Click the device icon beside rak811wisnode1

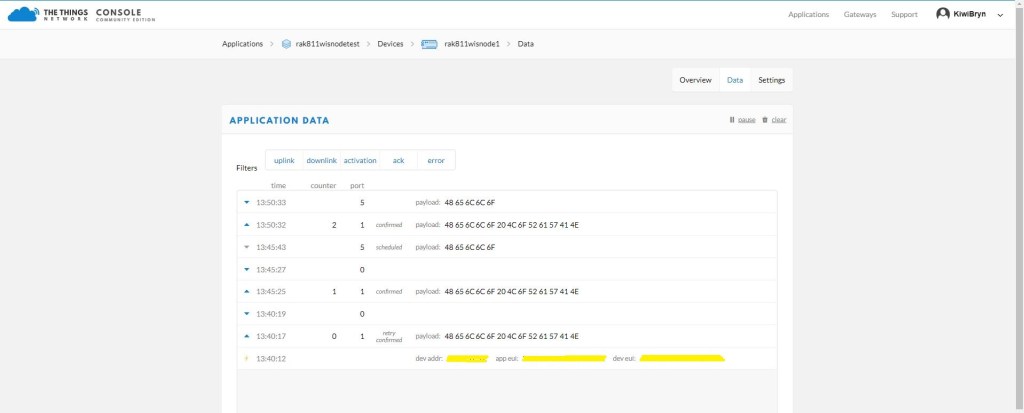point(429,44)
